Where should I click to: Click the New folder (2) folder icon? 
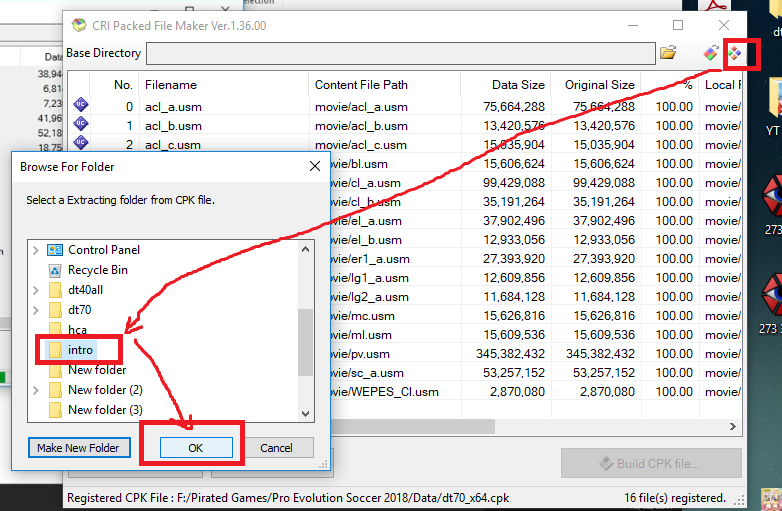click(55, 390)
